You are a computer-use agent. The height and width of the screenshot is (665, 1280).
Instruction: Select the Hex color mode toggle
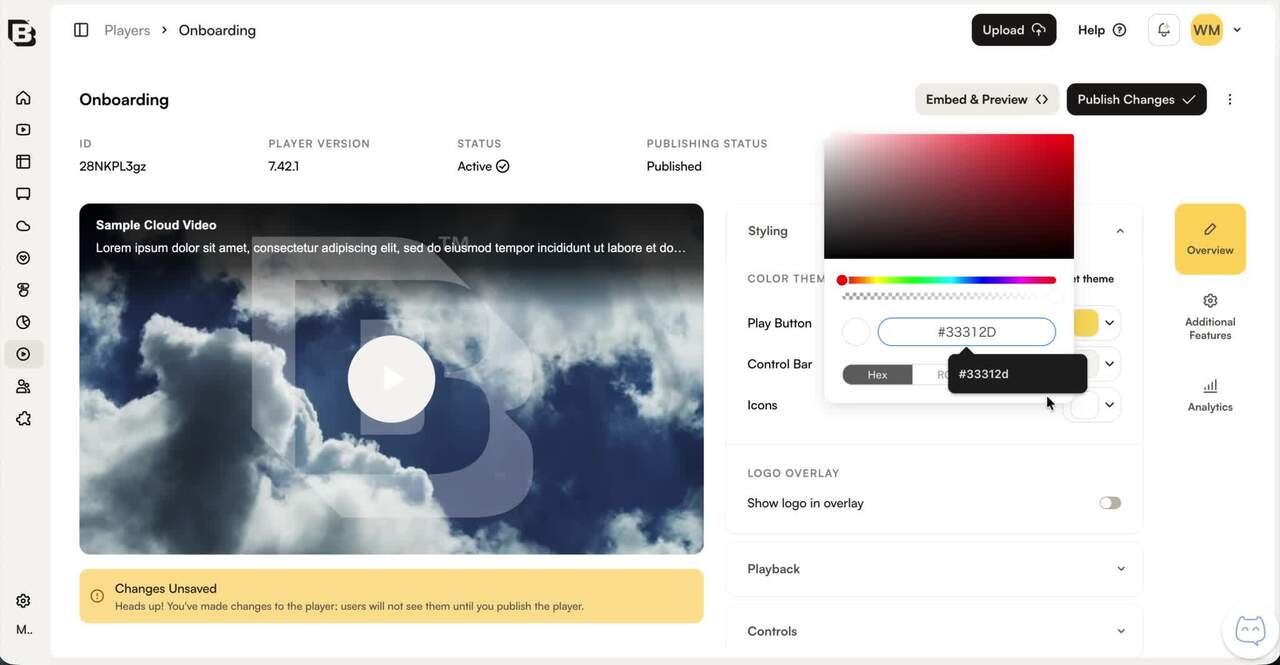pyautogui.click(x=877, y=375)
